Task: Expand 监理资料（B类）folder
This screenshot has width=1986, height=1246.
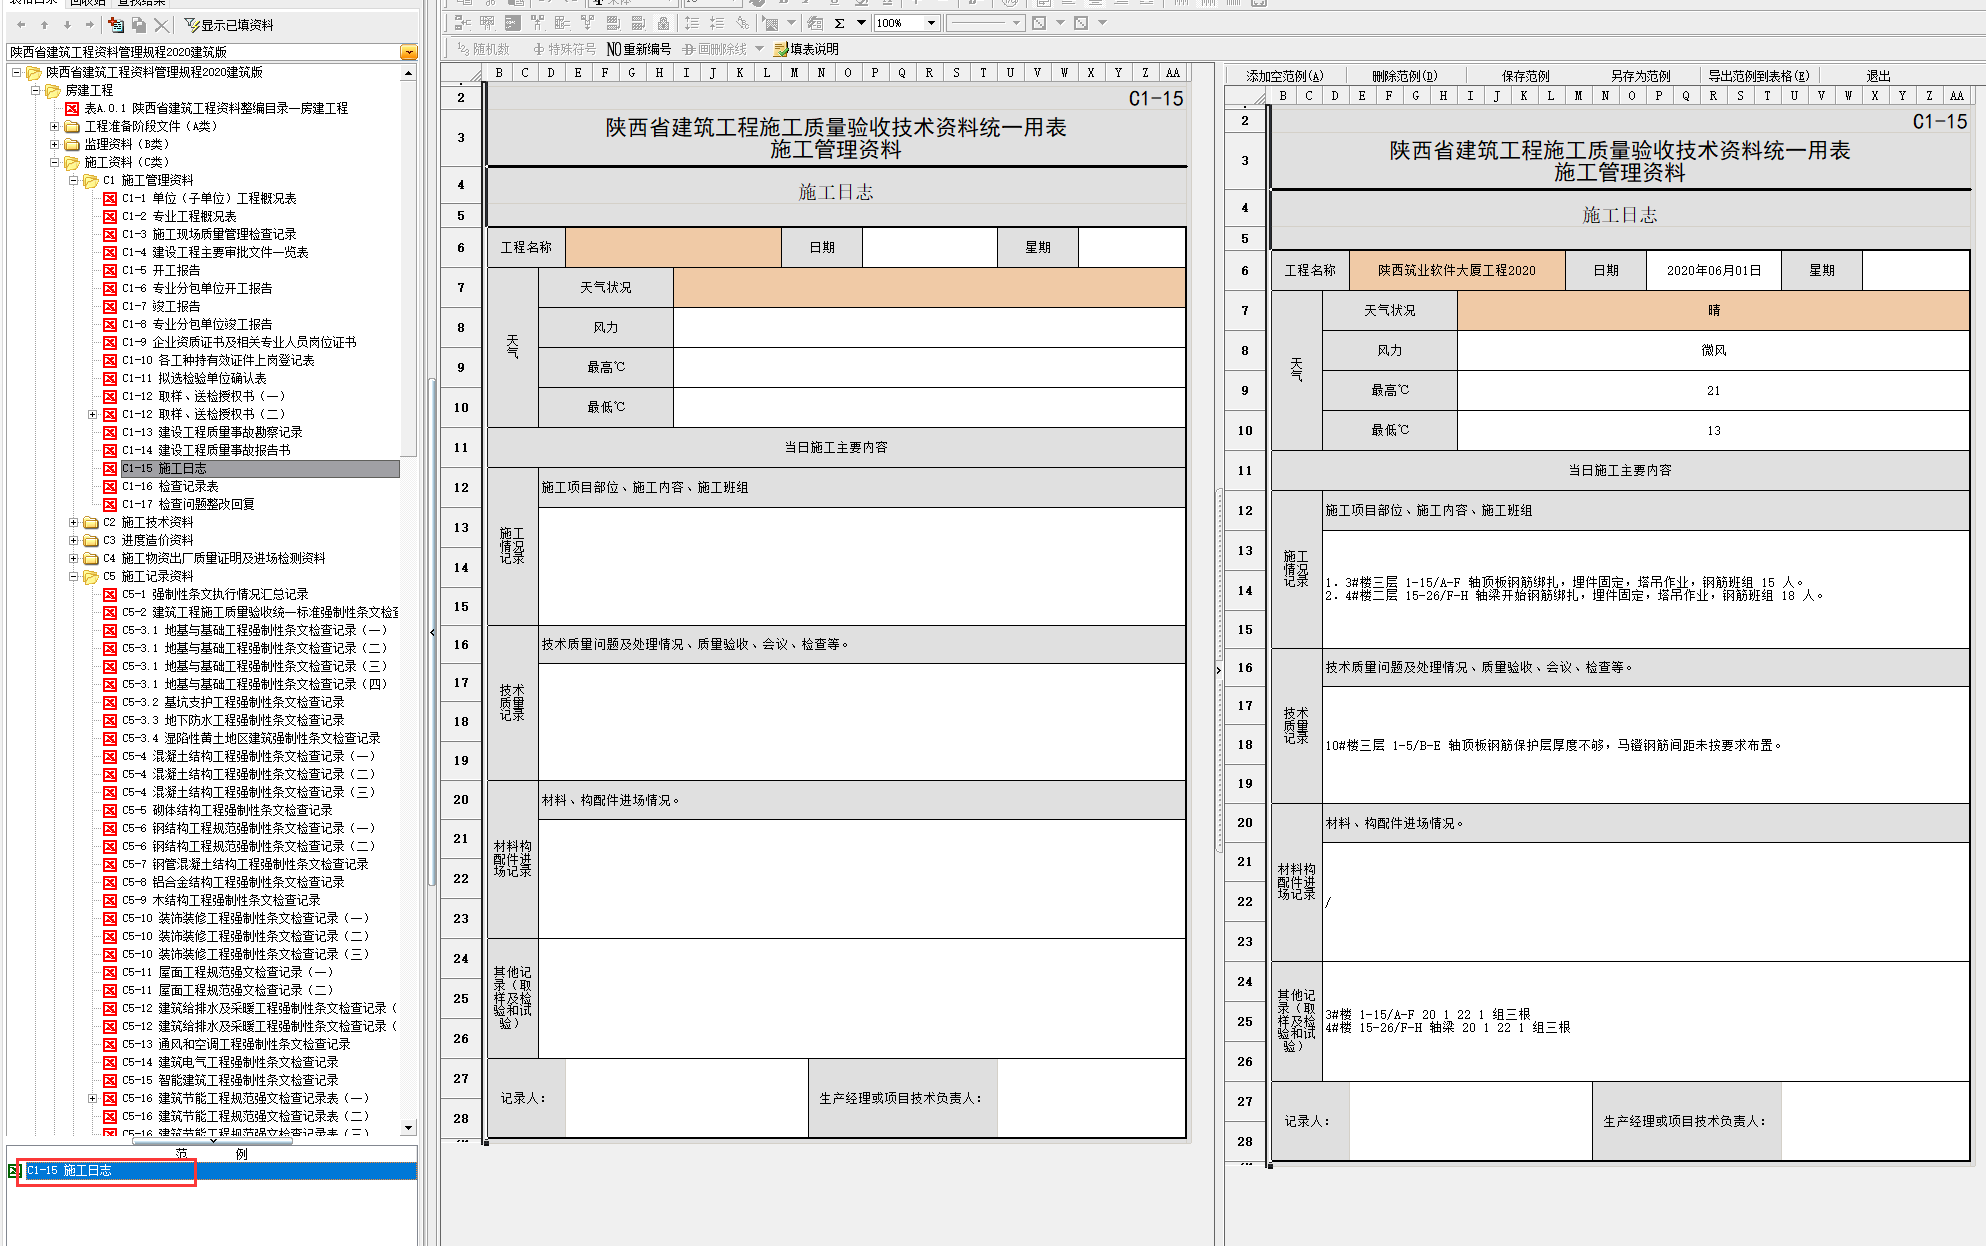Action: (x=54, y=144)
